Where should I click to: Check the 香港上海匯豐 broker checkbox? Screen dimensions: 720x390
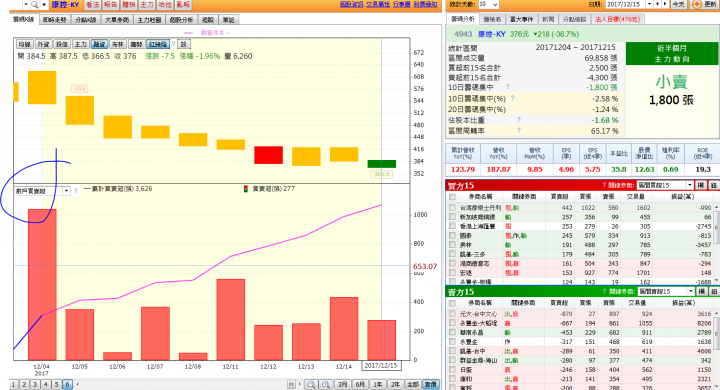coord(452,226)
